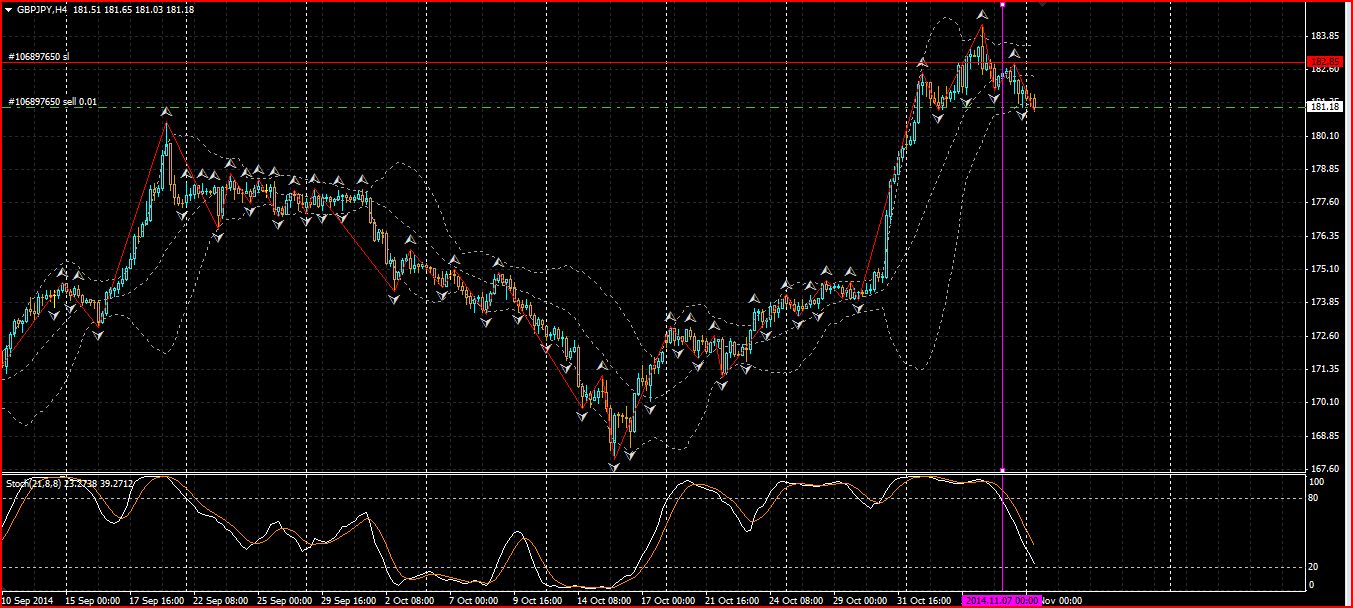
Task: Click the up fractal arrow above the 17 Sep peak
Action: [167, 111]
